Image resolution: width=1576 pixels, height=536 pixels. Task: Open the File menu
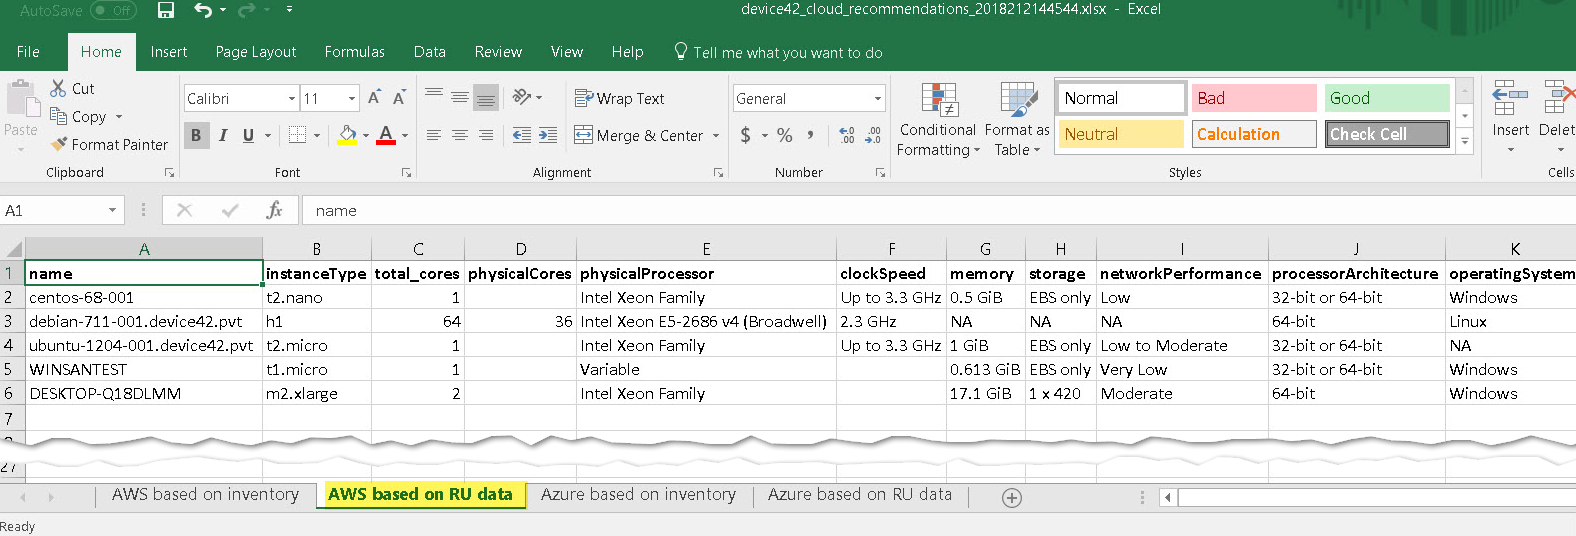(28, 52)
